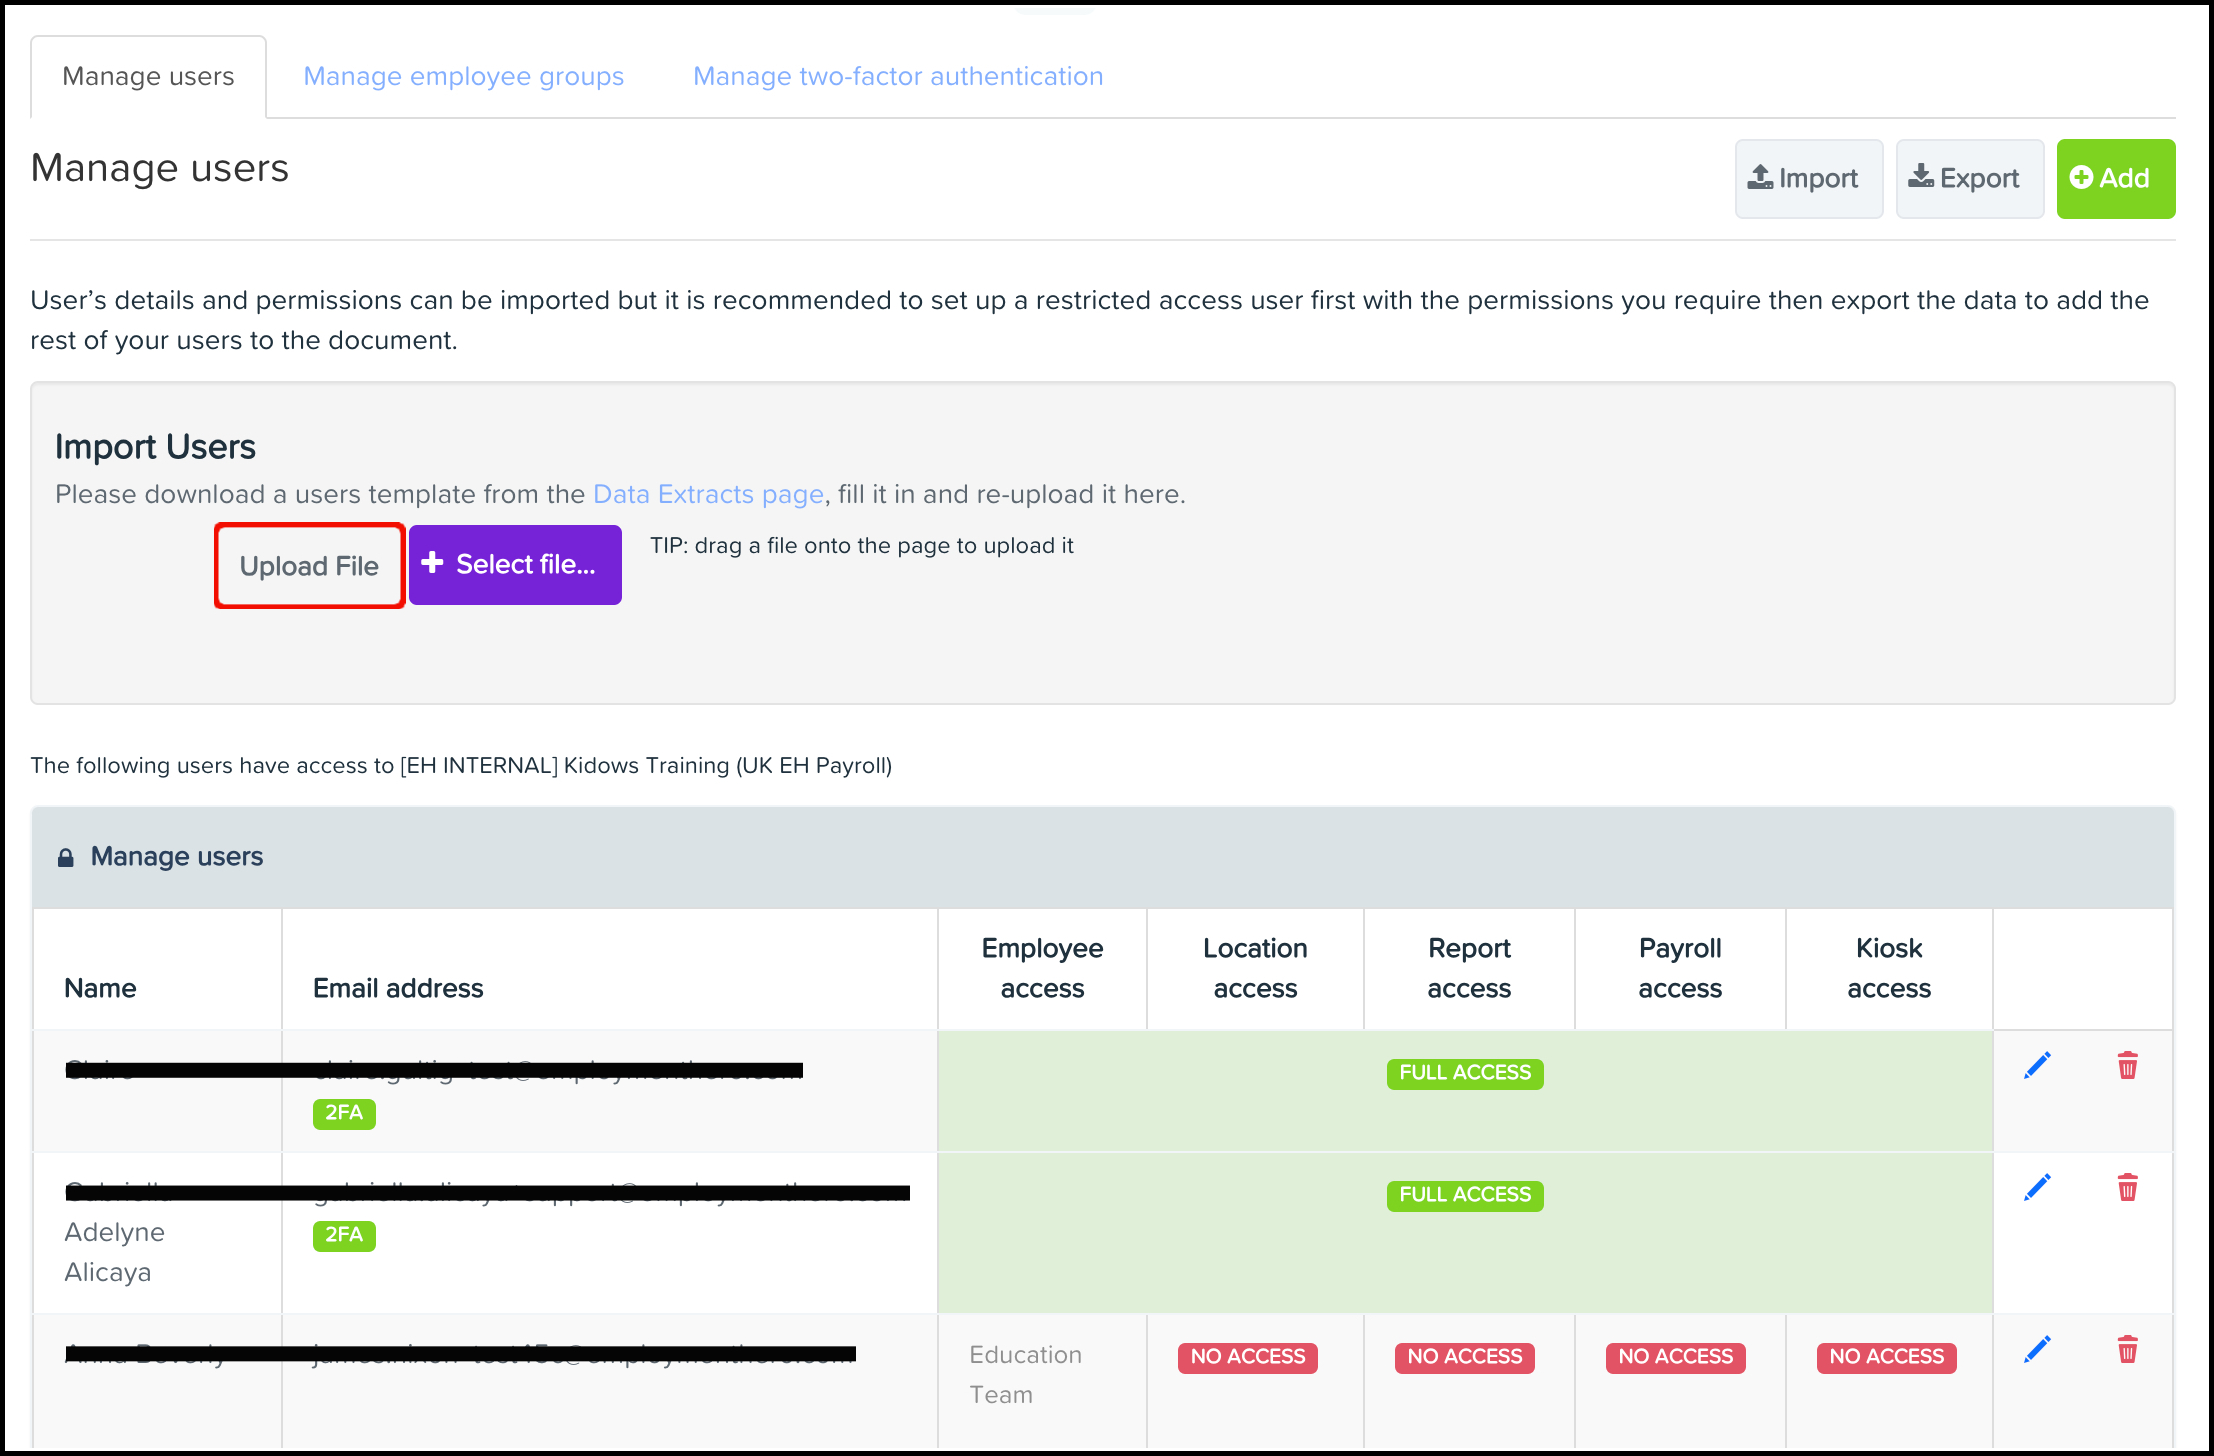Click the Upload File label

(x=309, y=566)
